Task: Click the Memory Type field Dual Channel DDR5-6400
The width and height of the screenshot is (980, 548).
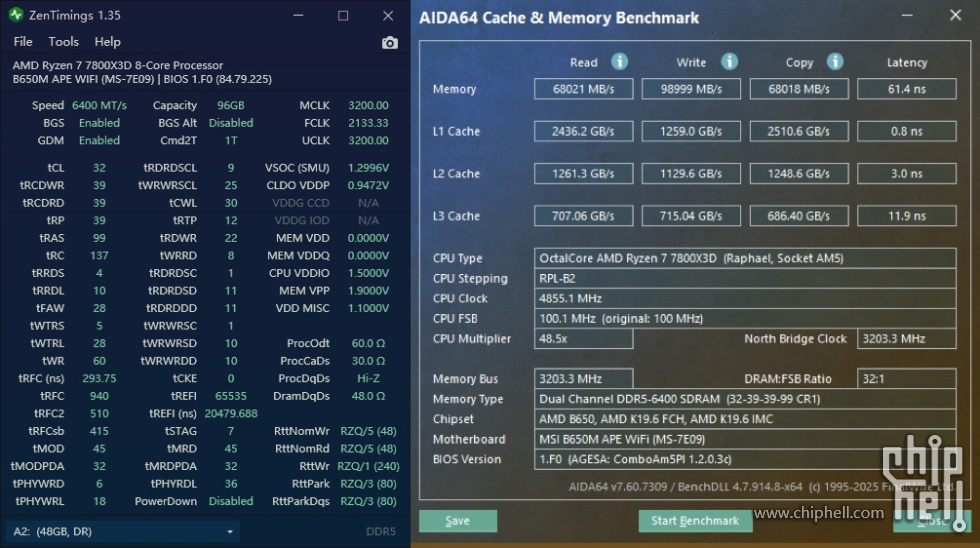Action: 745,399
